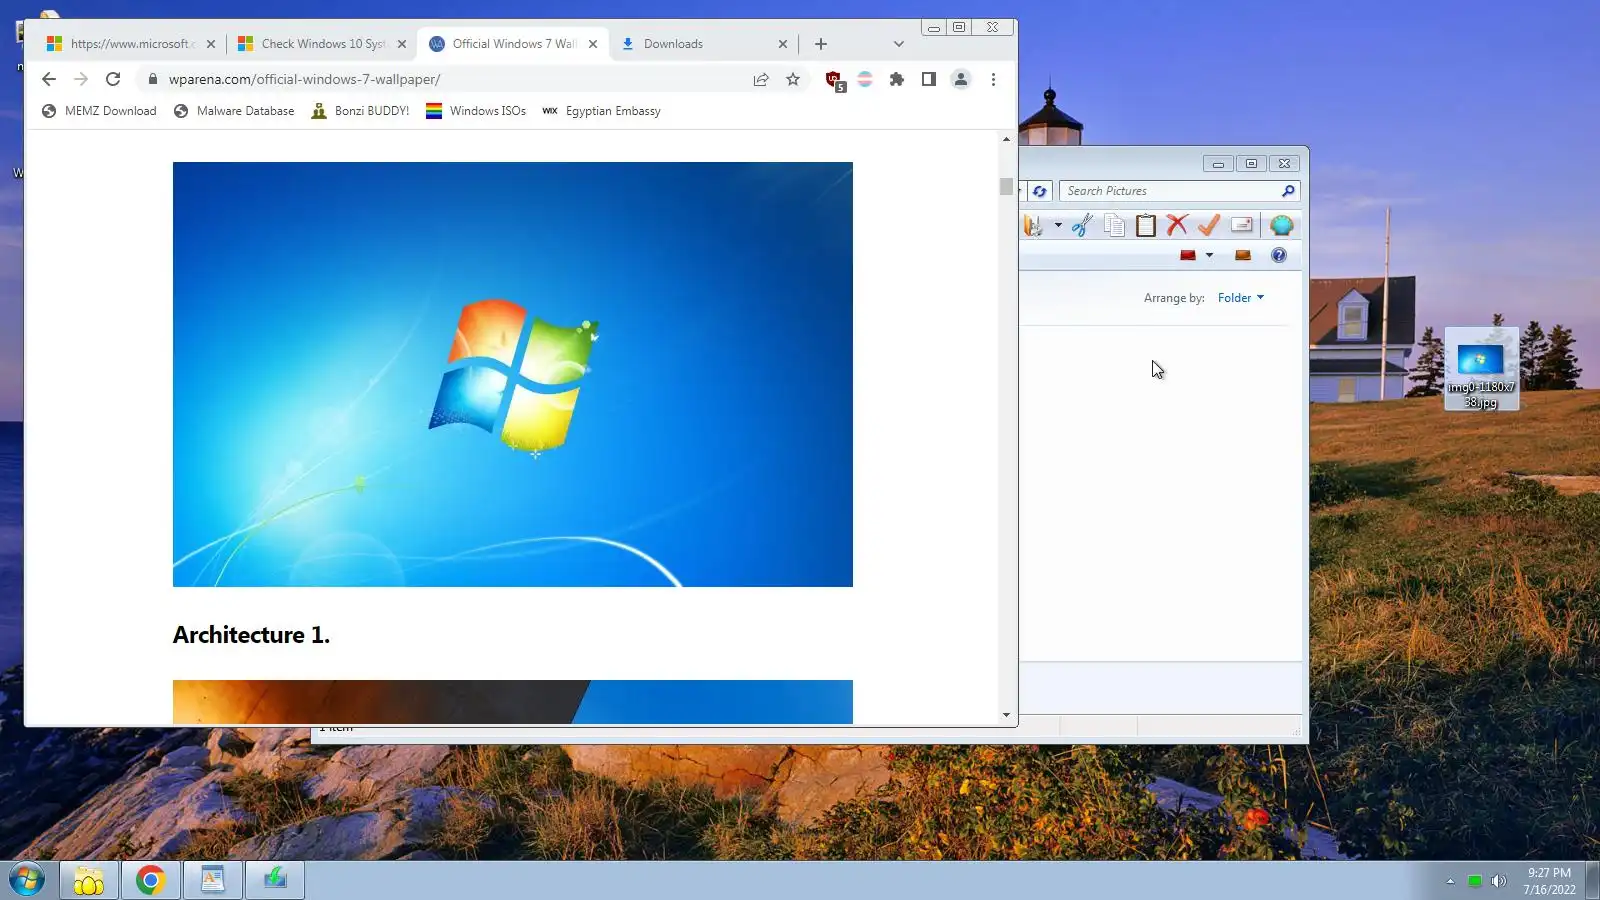Click the Architecture 1. heading text
1600x900 pixels.
click(251, 635)
